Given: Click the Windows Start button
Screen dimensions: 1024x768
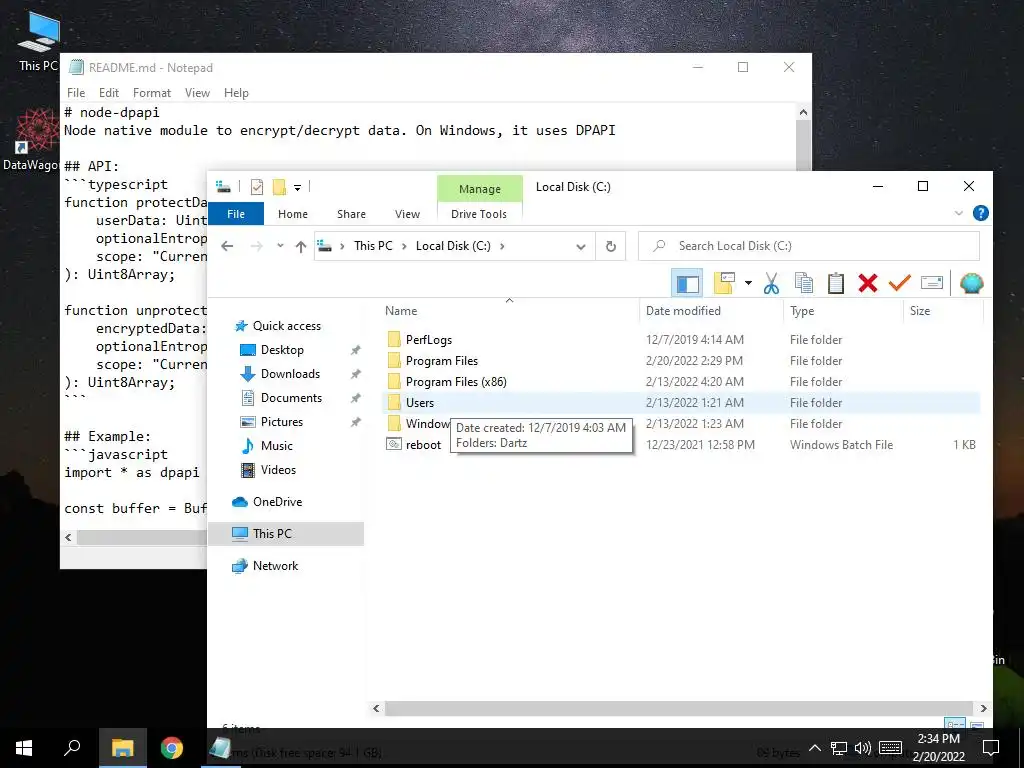Looking at the screenshot, I should pyautogui.click(x=24, y=748).
